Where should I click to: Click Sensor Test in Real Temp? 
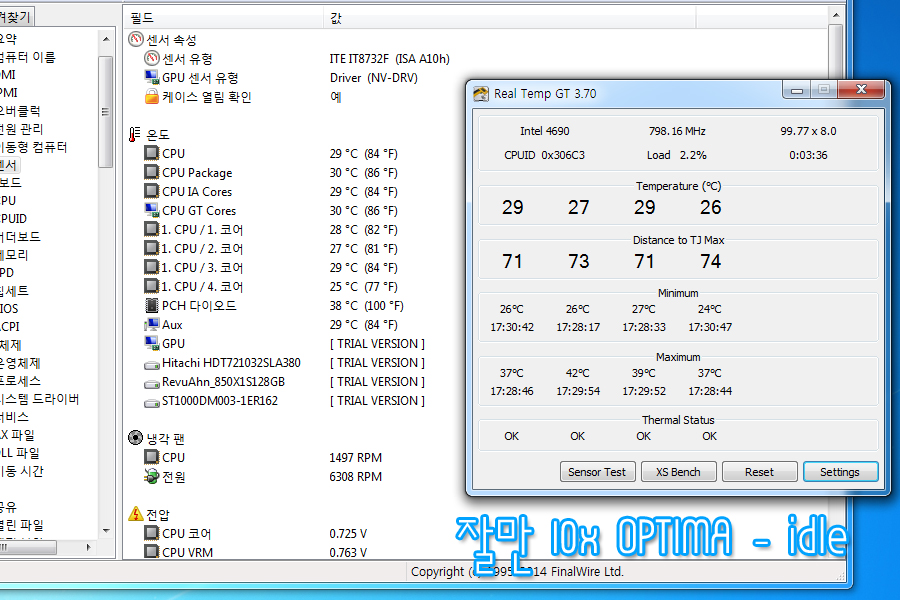[x=597, y=472]
